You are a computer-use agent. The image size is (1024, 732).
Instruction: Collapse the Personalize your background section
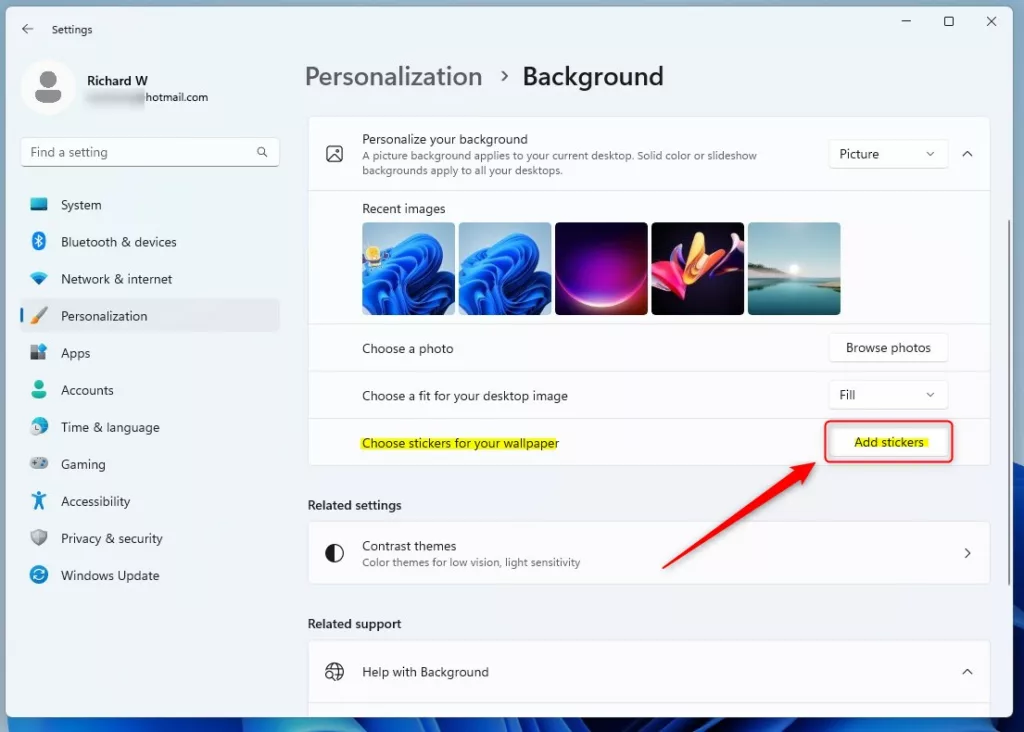[x=967, y=154]
